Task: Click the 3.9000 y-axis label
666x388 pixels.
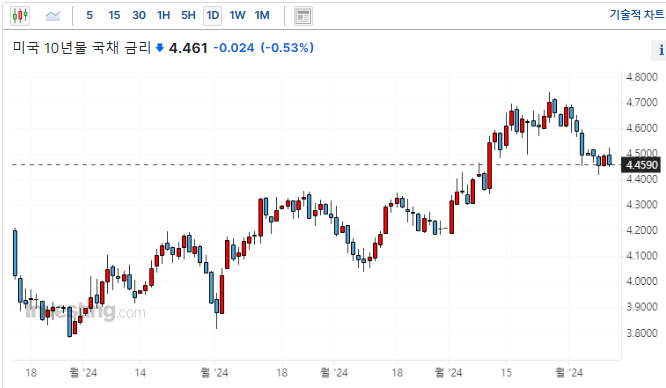Action: (641, 307)
